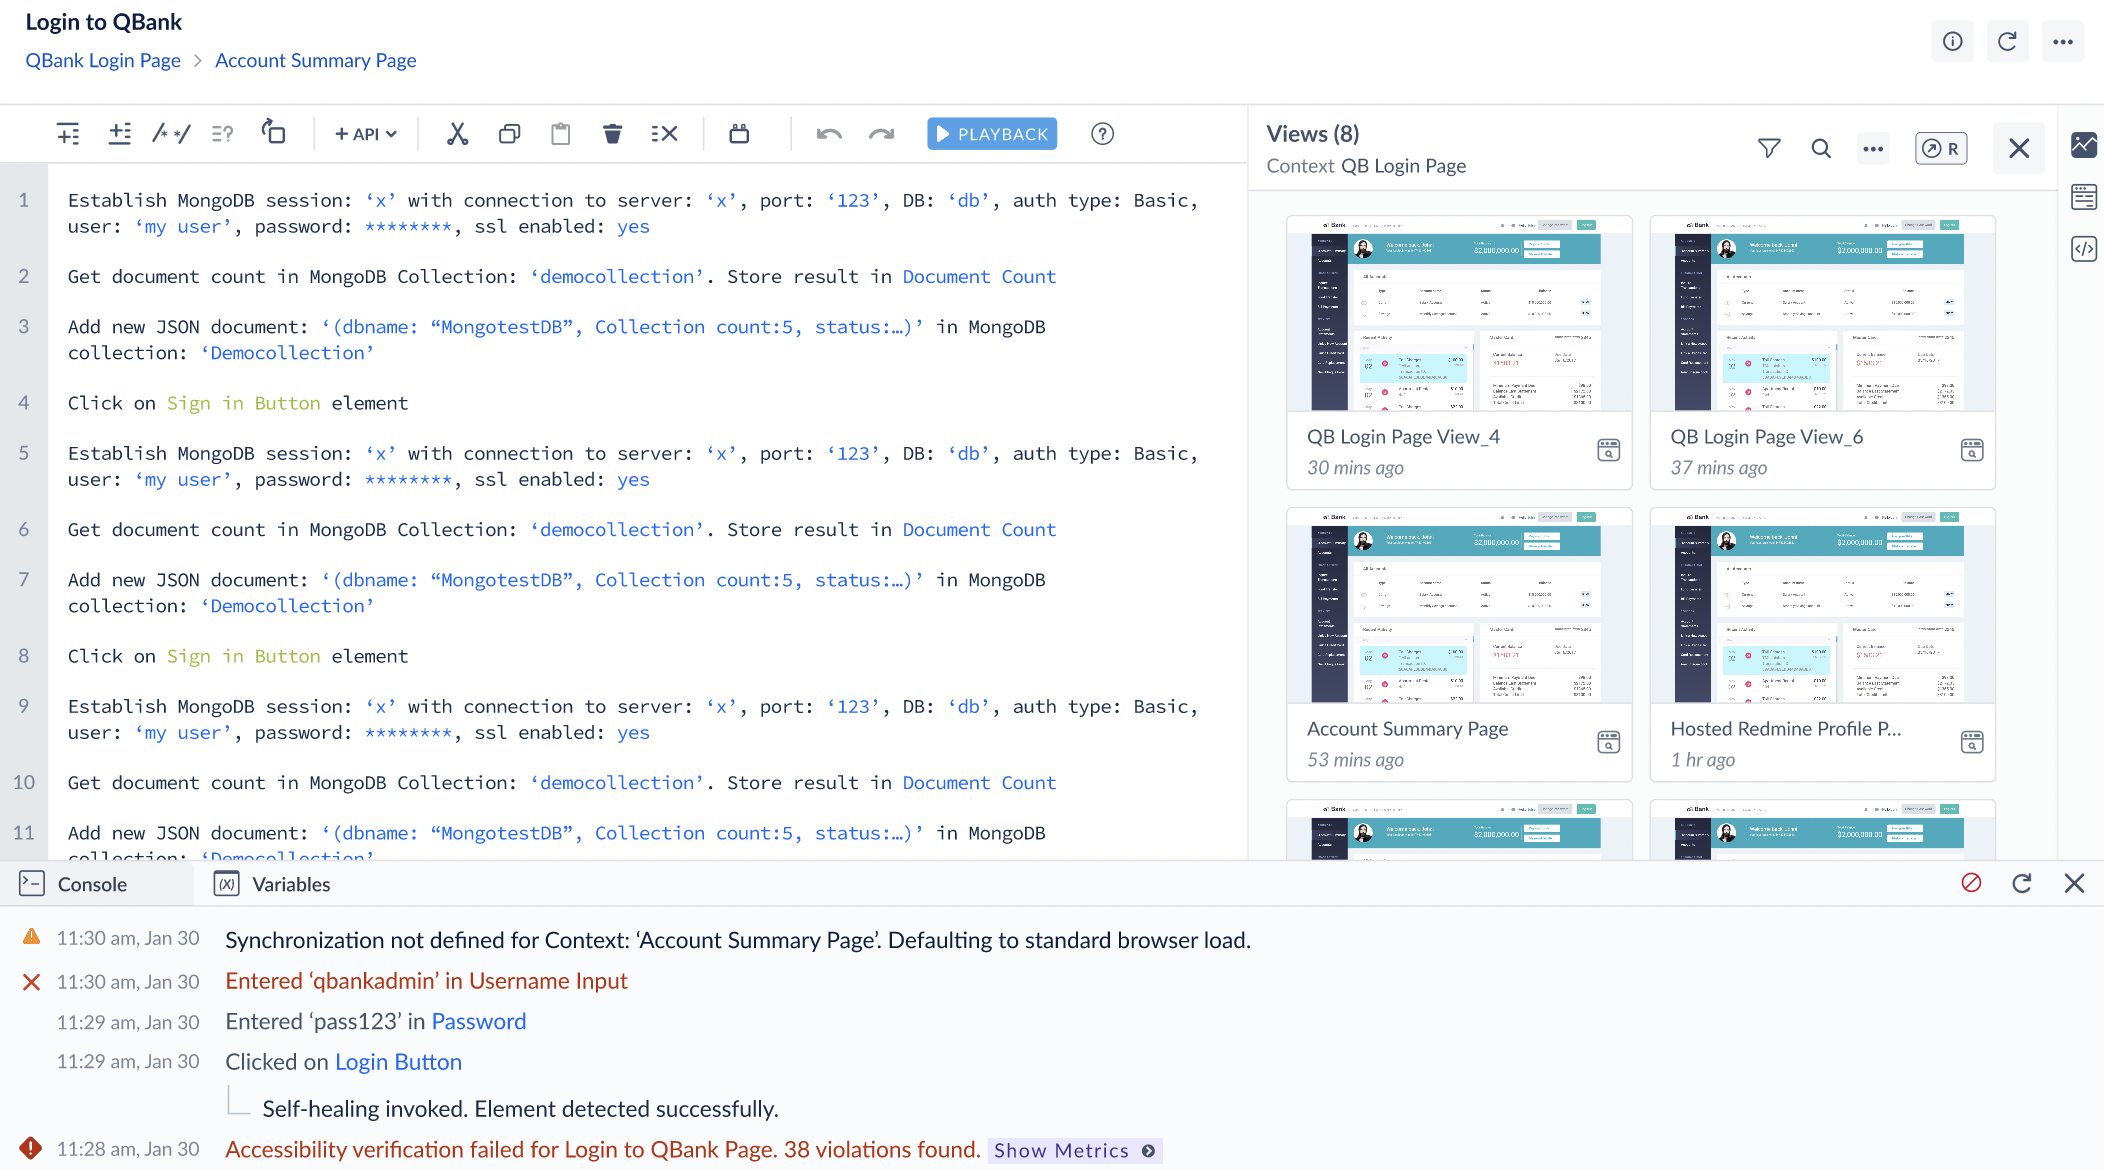
Task: Start PLAYBACK of the test
Action: [x=992, y=134]
